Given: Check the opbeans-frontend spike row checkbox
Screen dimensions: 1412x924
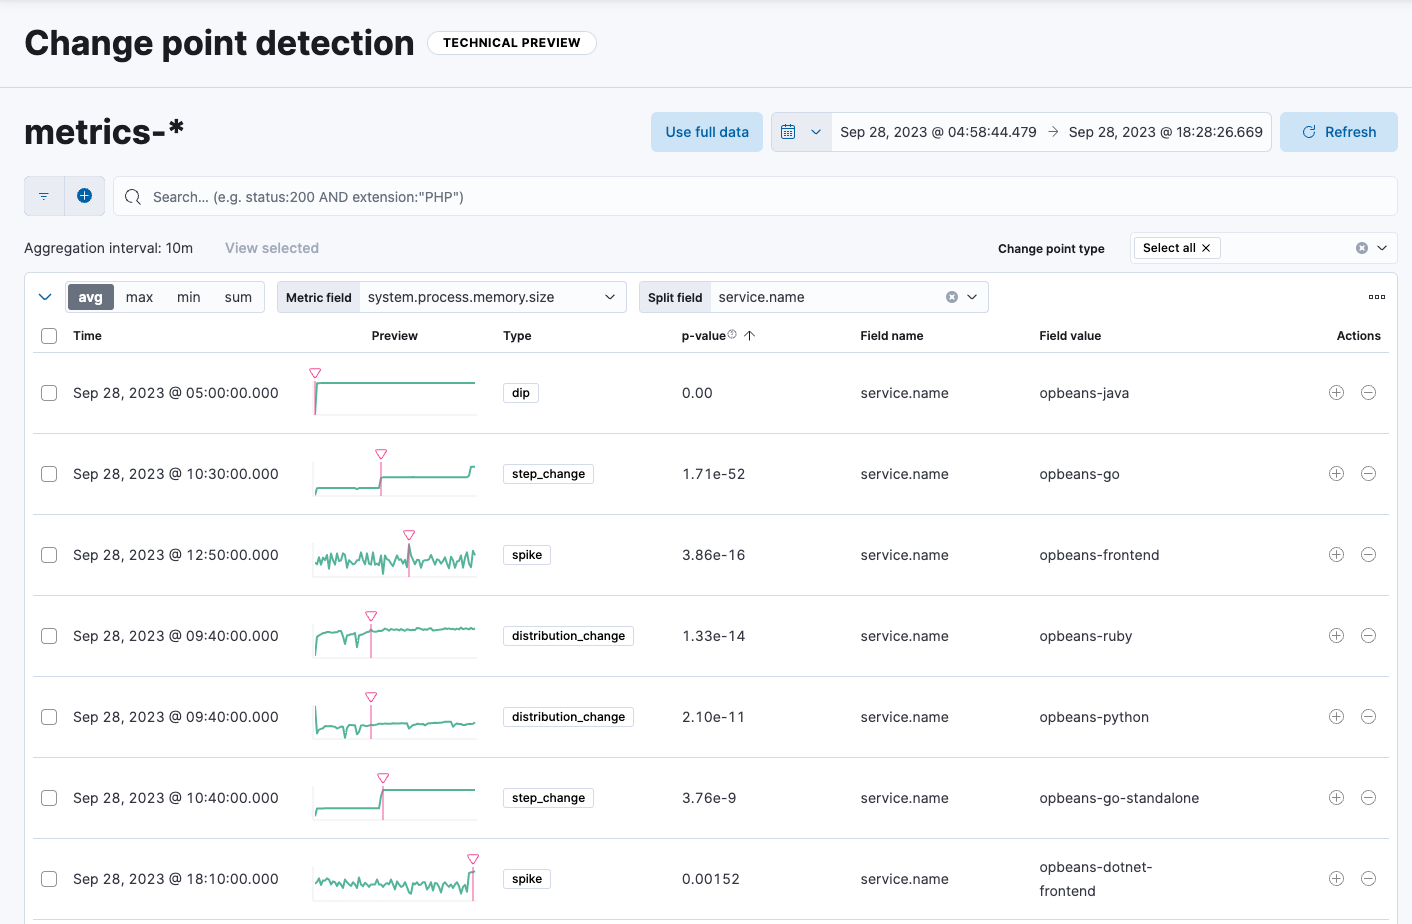Looking at the screenshot, I should 49,555.
